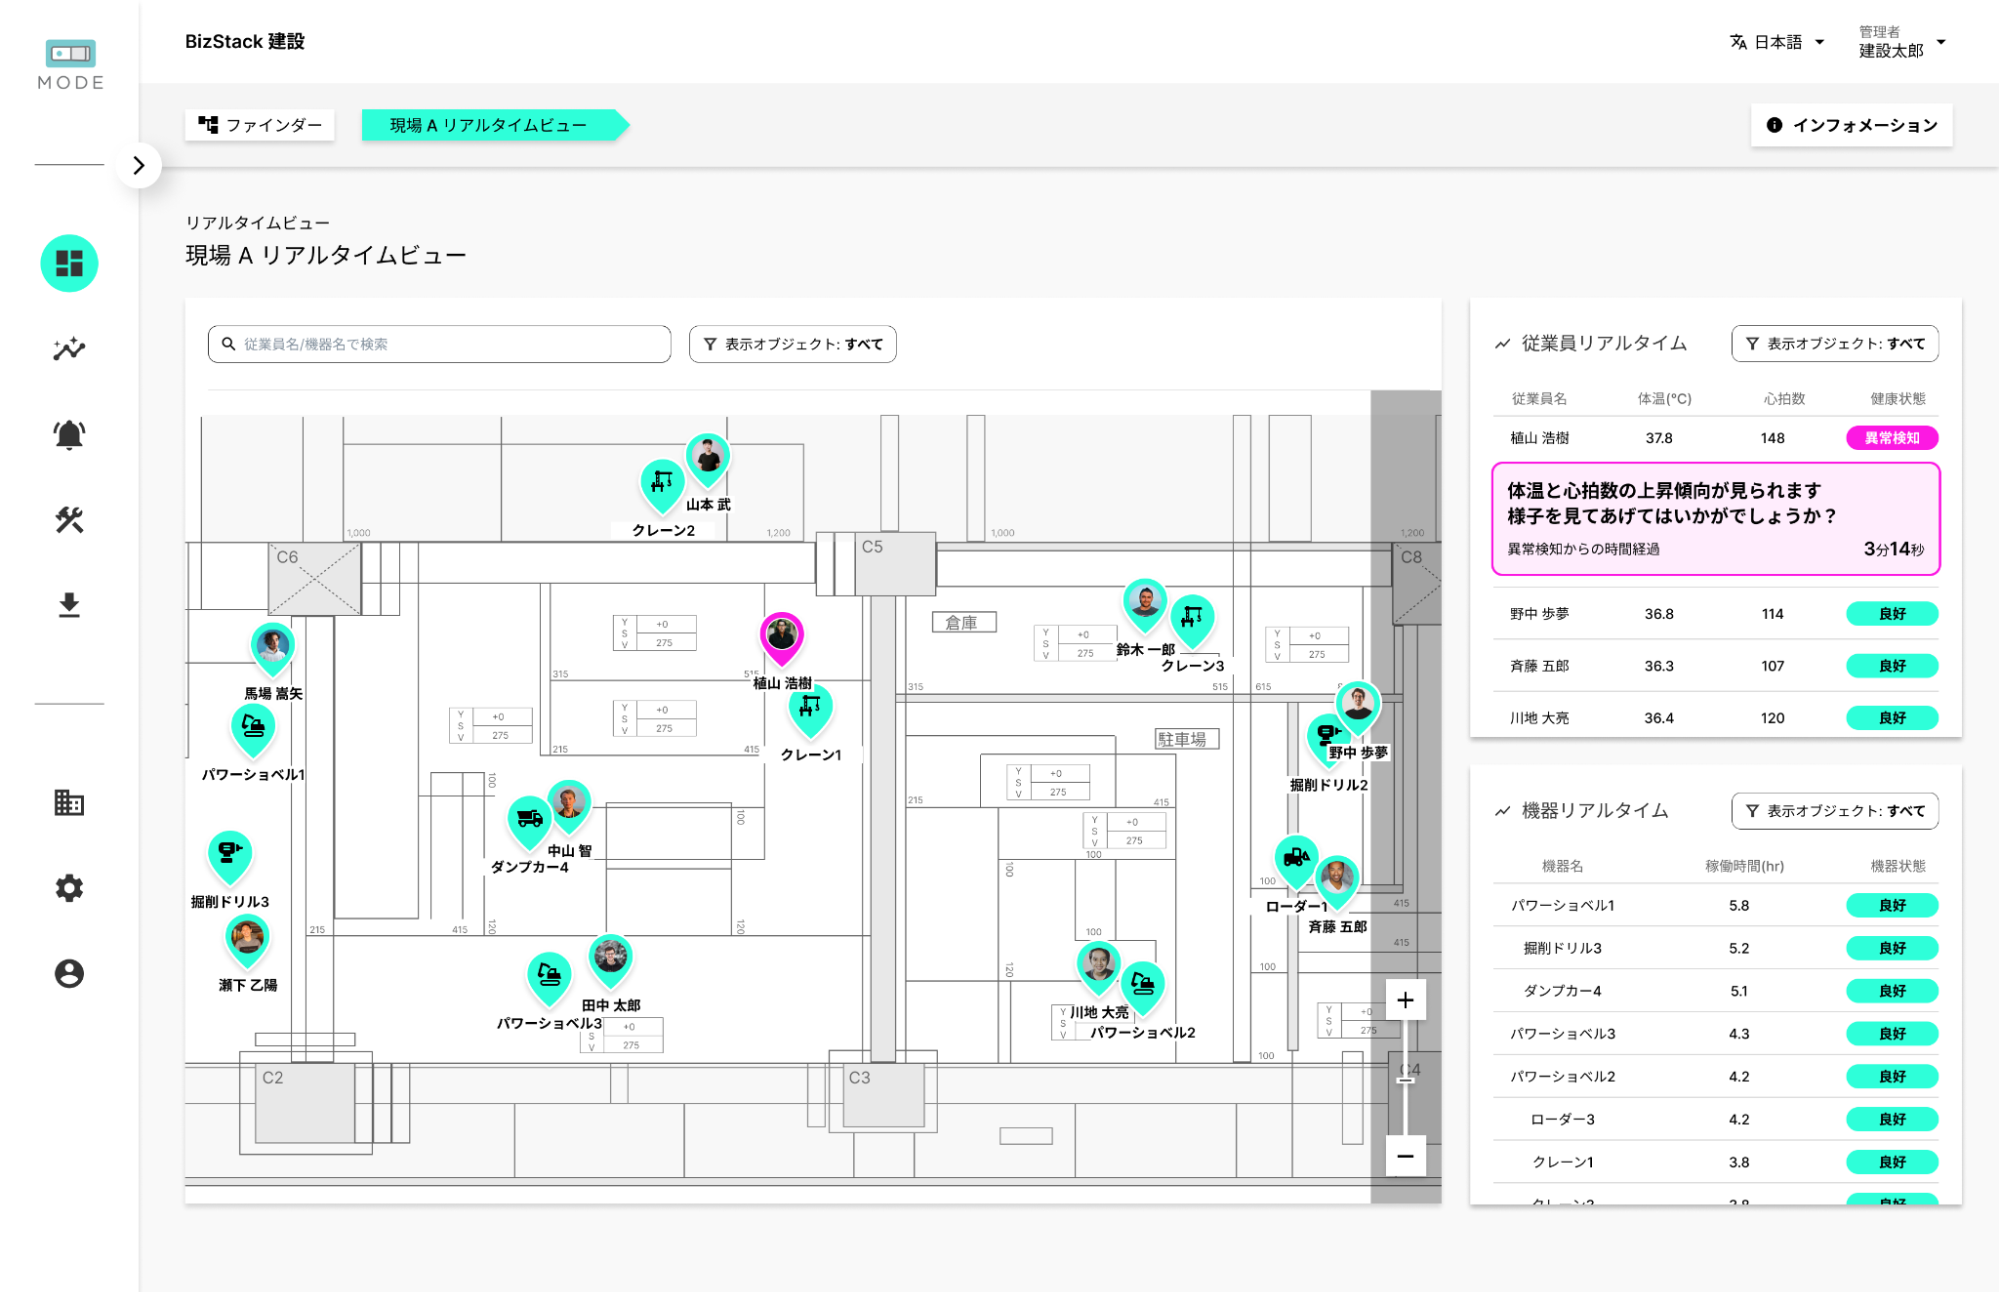The width and height of the screenshot is (1999, 1293).
Task: Switch to the ファインダー tab
Action: pos(259,125)
